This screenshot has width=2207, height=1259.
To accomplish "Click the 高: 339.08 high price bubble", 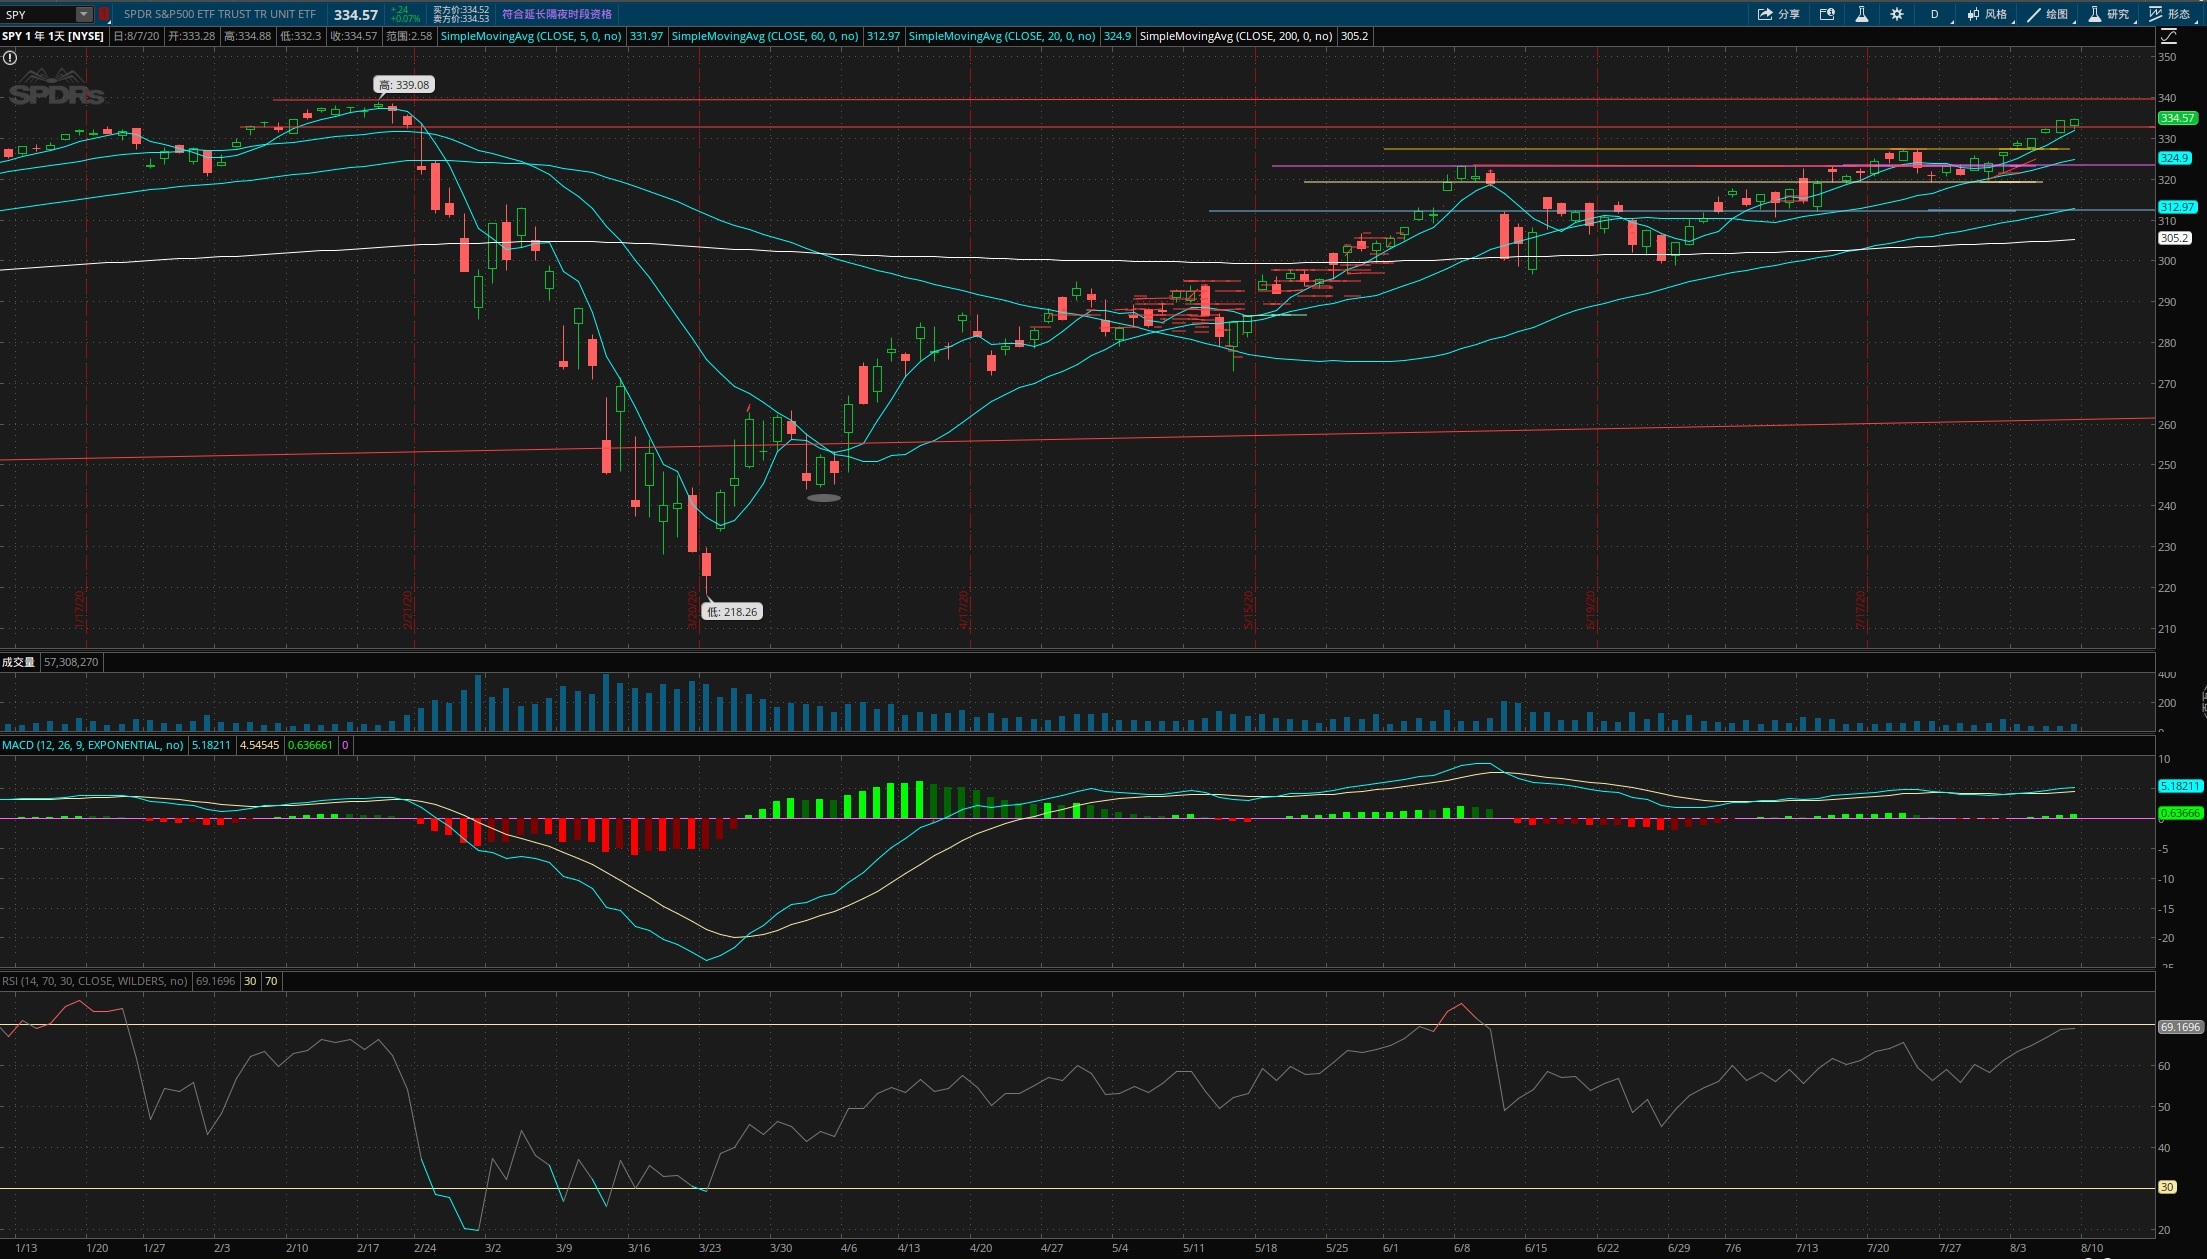I will pos(404,85).
